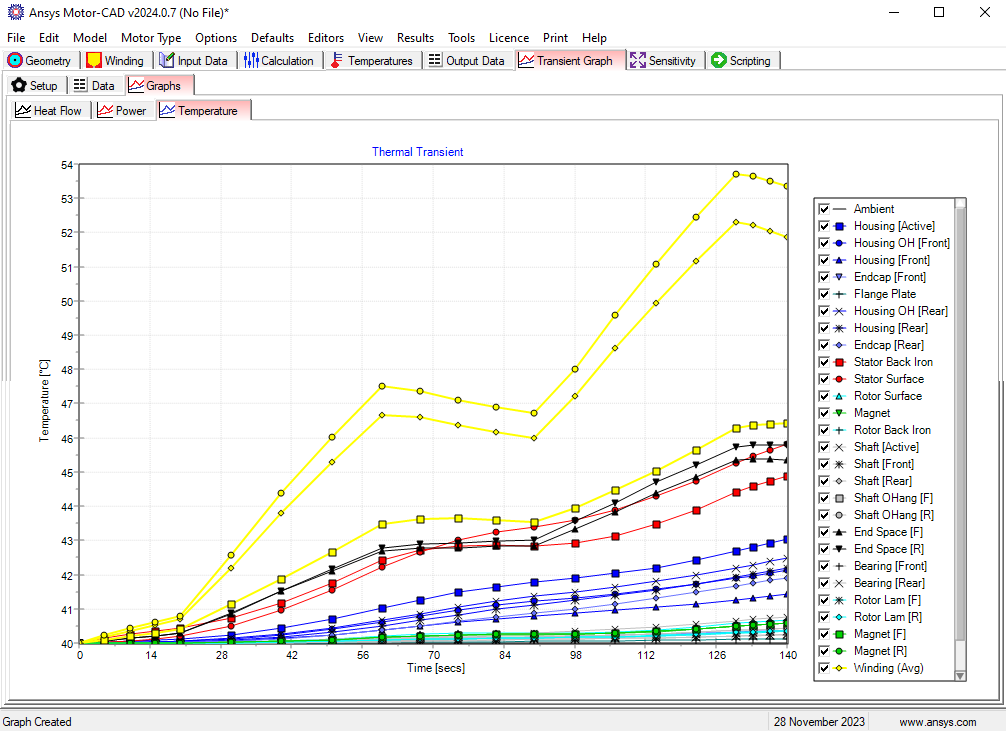The width and height of the screenshot is (1006, 731).
Task: Click the Data sub-tab list icon
Action: pyautogui.click(x=80, y=85)
